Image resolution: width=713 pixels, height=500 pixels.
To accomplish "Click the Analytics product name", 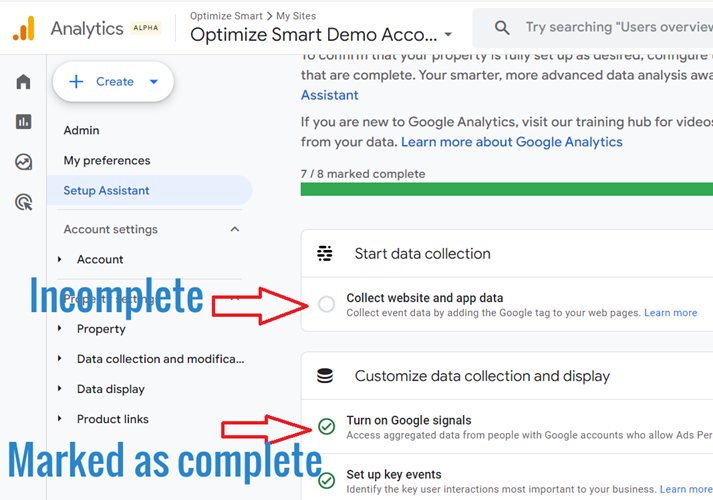I will click(x=87, y=28).
